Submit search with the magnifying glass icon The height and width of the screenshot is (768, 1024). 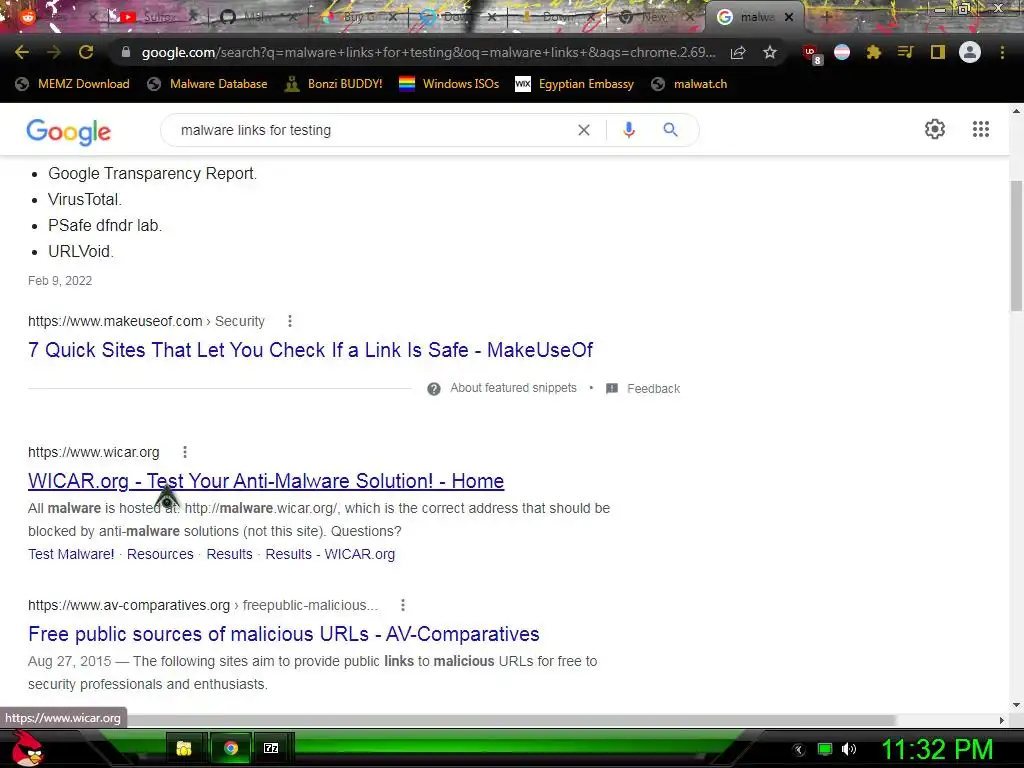(670, 130)
